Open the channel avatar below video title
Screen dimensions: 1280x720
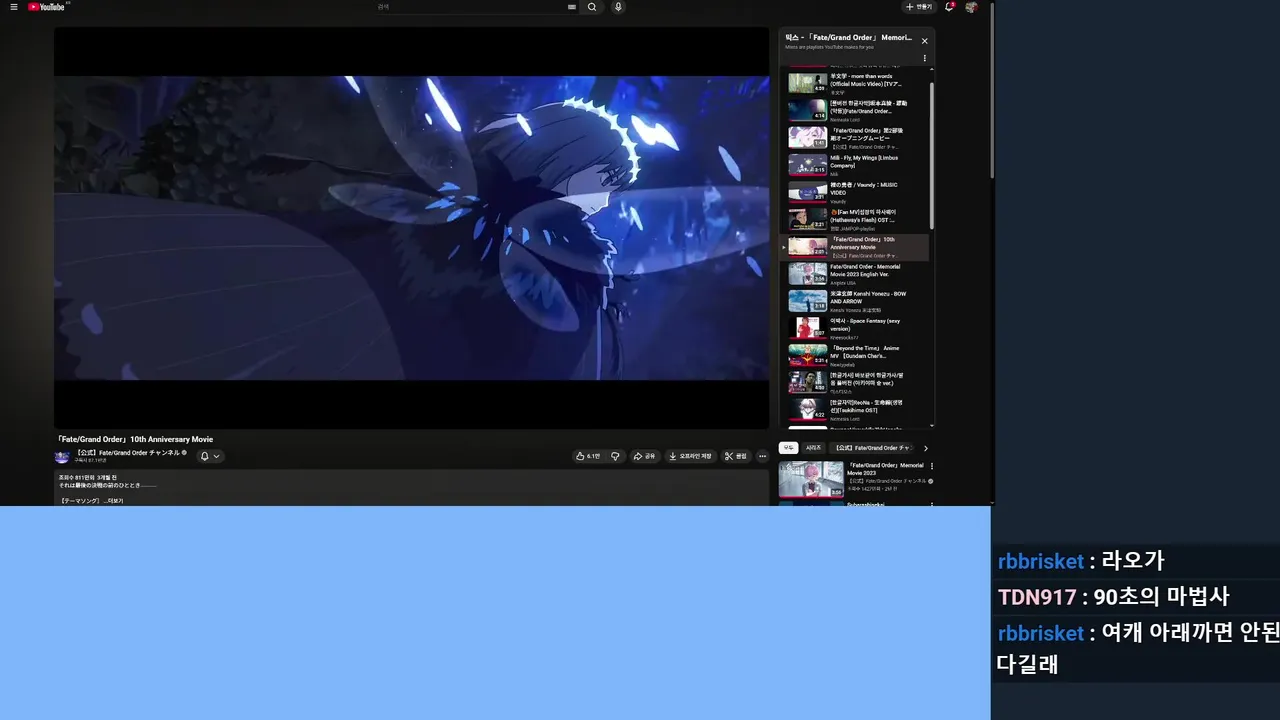click(x=62, y=456)
